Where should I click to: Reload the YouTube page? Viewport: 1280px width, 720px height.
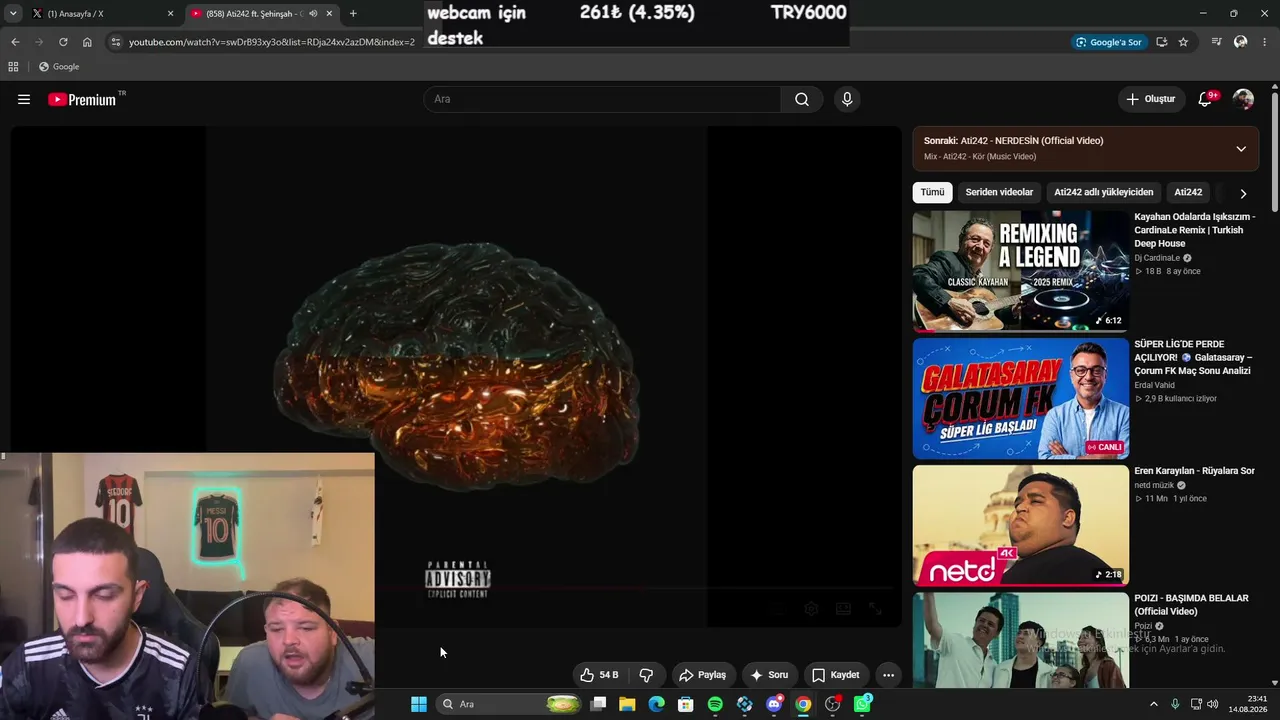63,42
